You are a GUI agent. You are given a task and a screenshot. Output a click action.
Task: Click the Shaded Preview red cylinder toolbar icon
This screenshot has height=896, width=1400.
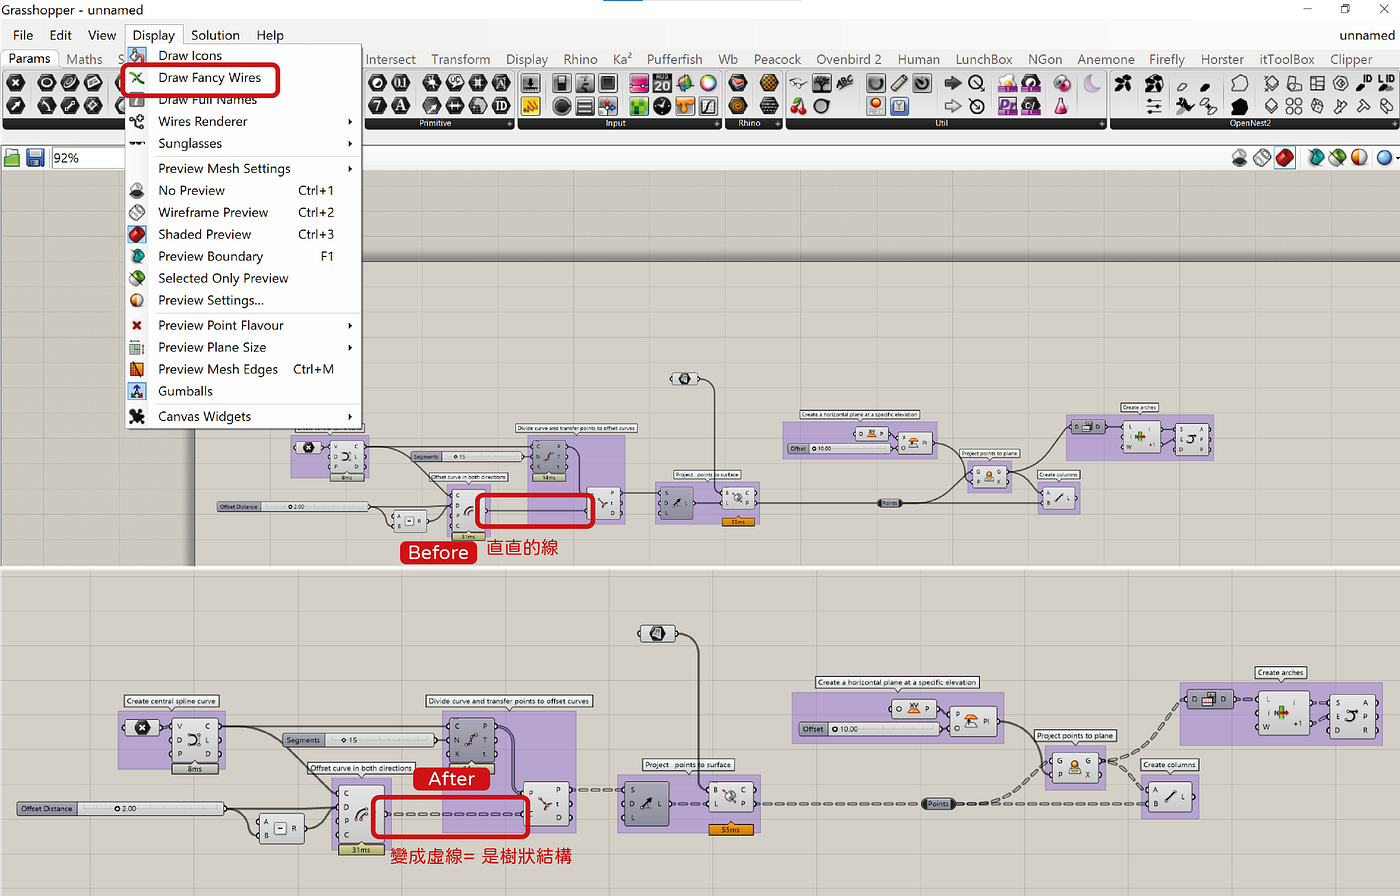[1285, 157]
